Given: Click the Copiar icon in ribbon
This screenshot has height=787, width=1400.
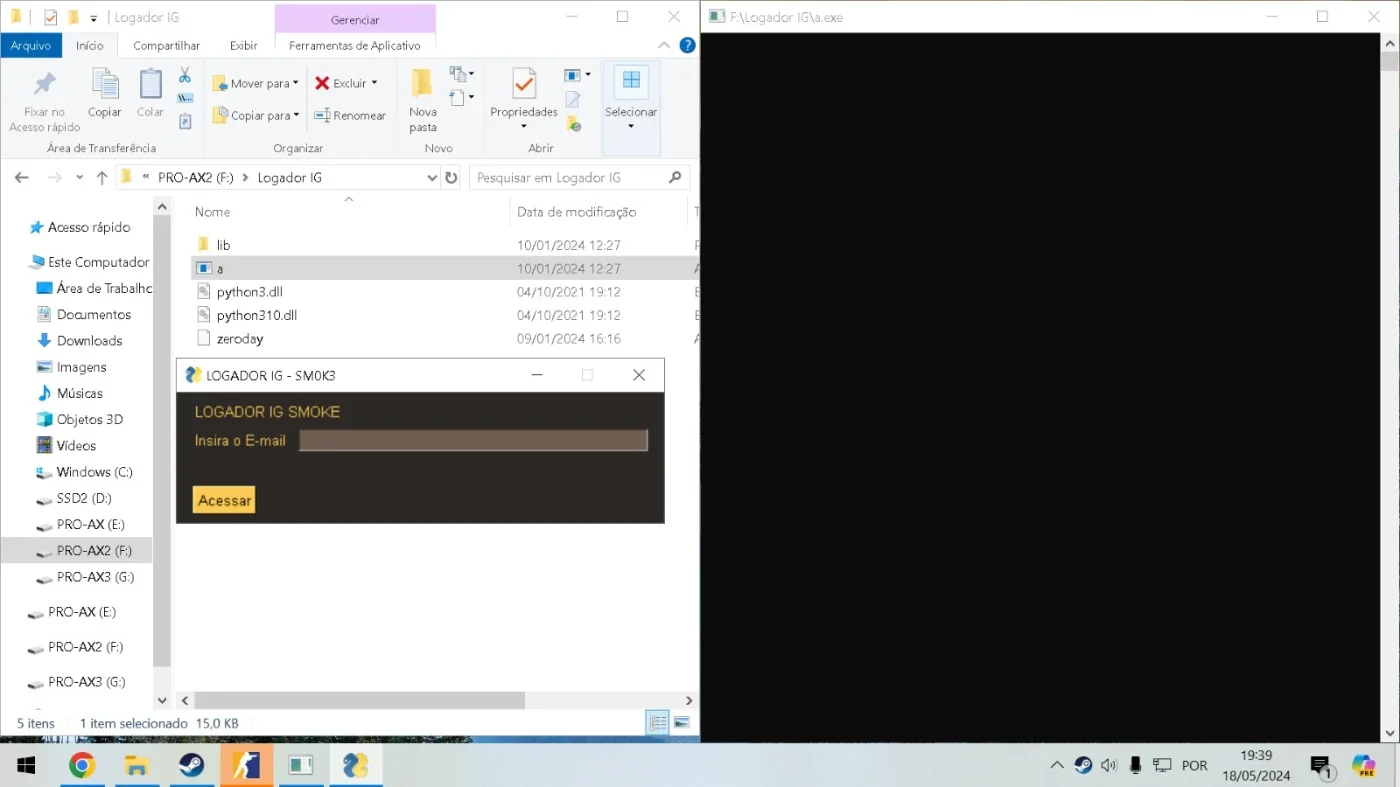Looking at the screenshot, I should tap(104, 84).
